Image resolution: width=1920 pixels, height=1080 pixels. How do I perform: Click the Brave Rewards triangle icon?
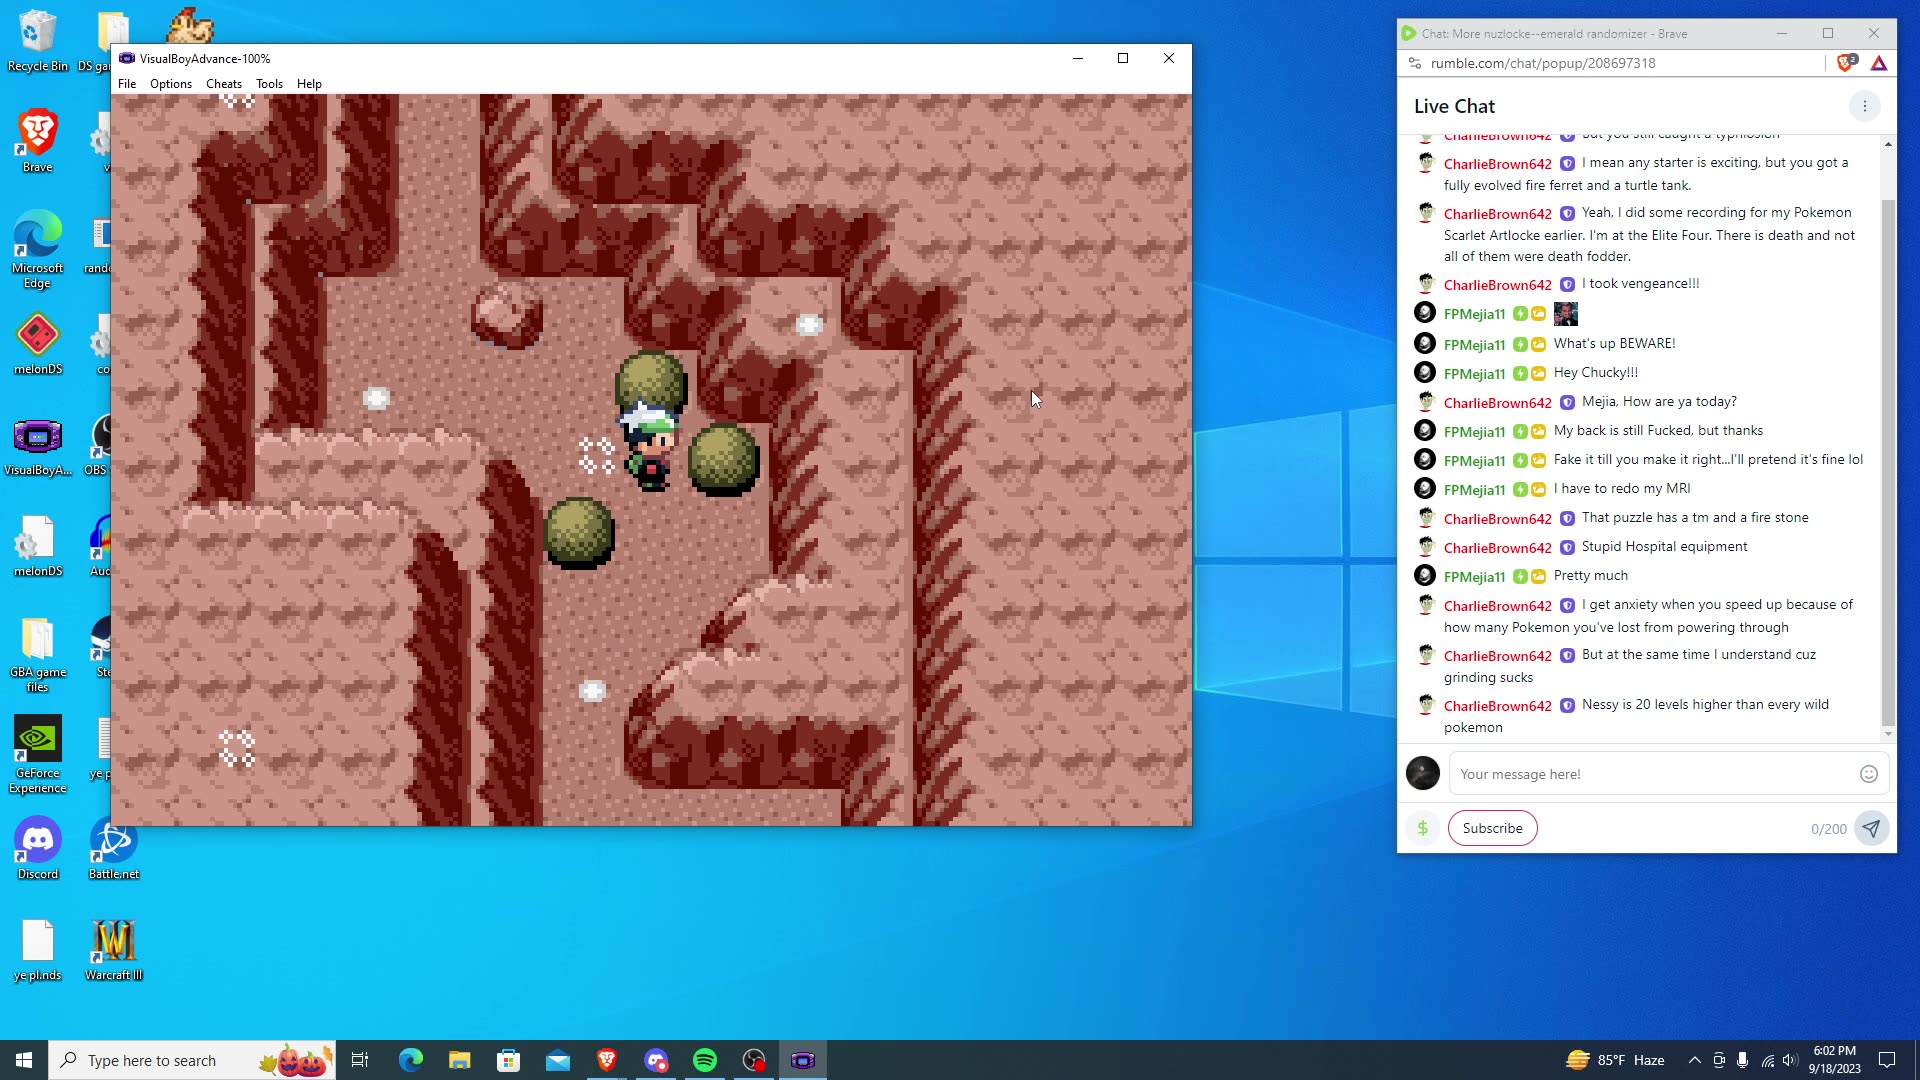click(1879, 63)
